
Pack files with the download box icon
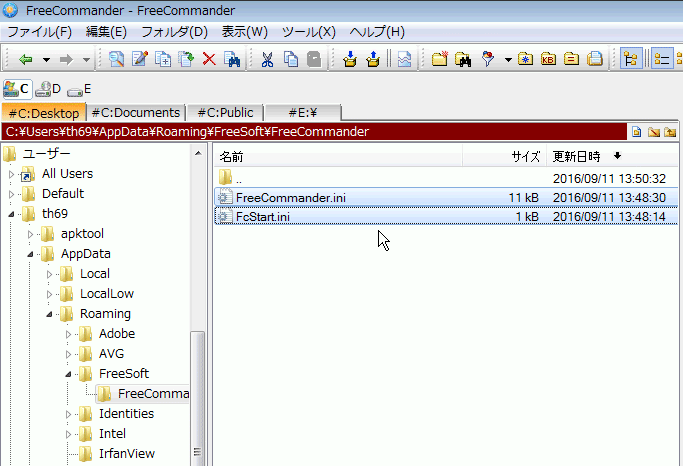(350, 59)
